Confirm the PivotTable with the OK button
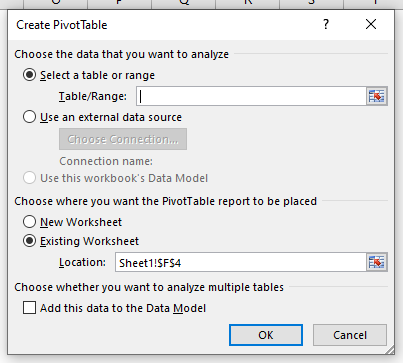The image size is (403, 363). [x=266, y=335]
